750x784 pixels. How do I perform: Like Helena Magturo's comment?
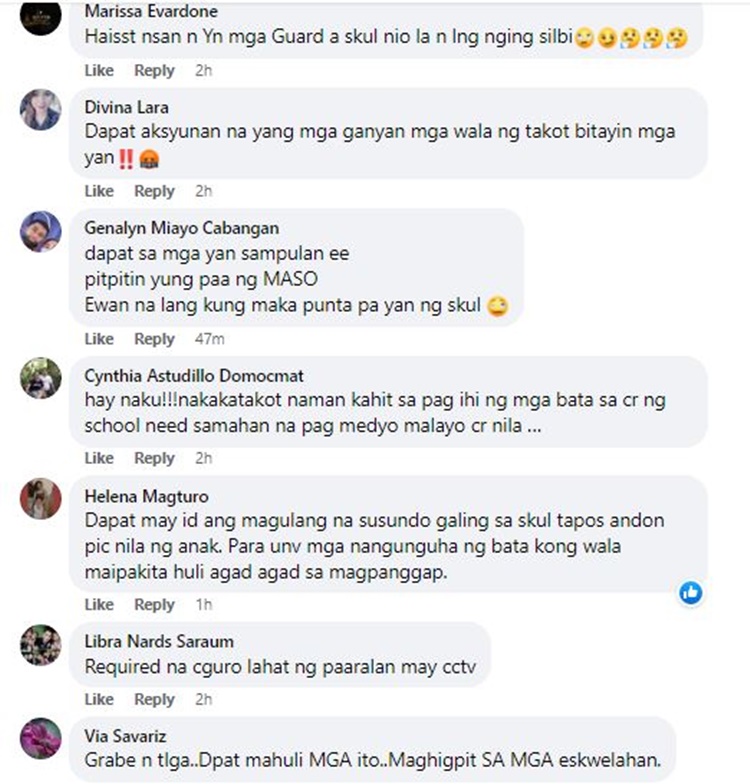[99, 604]
